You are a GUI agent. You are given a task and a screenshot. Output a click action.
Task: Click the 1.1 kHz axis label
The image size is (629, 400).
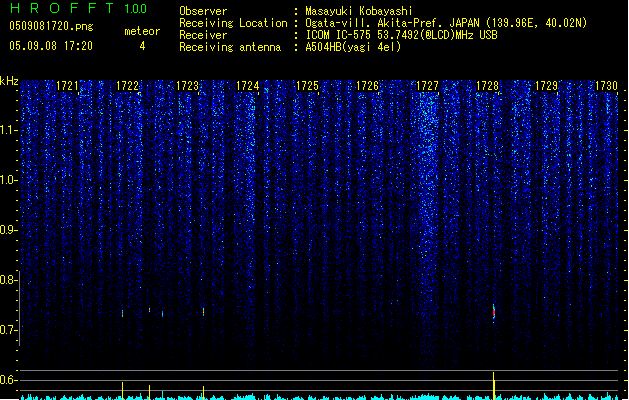(x=9, y=130)
